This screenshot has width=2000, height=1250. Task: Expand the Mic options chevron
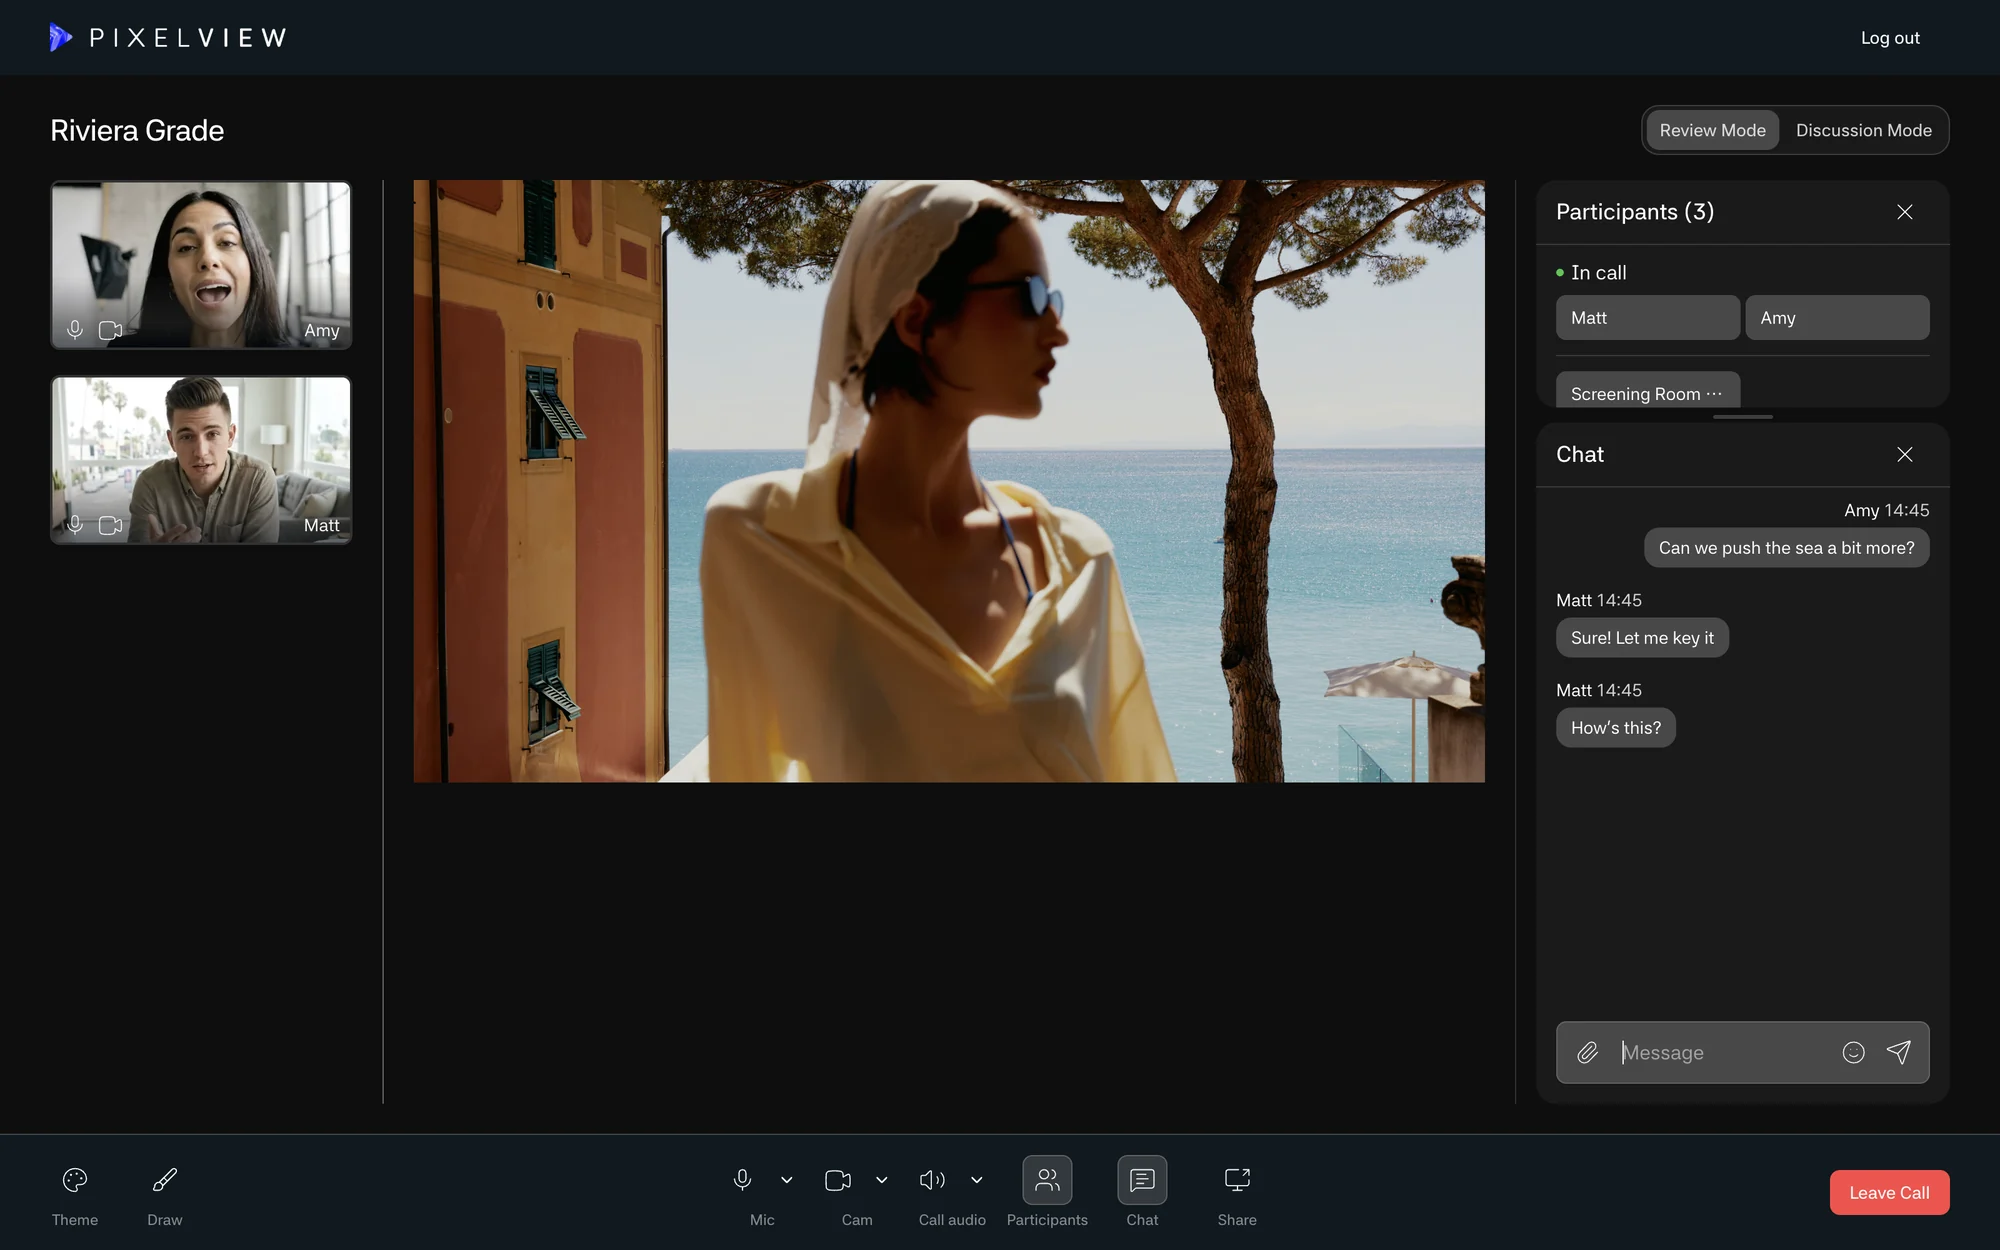[787, 1180]
